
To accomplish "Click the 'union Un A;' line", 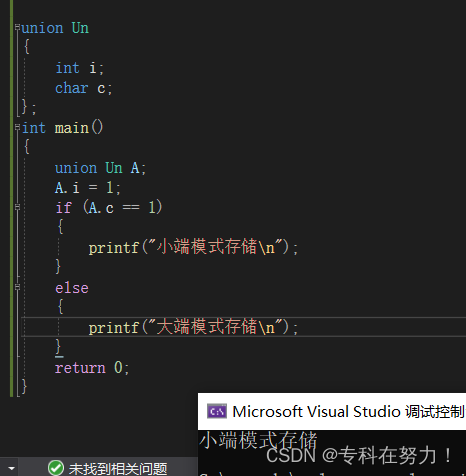I will click(100, 168).
